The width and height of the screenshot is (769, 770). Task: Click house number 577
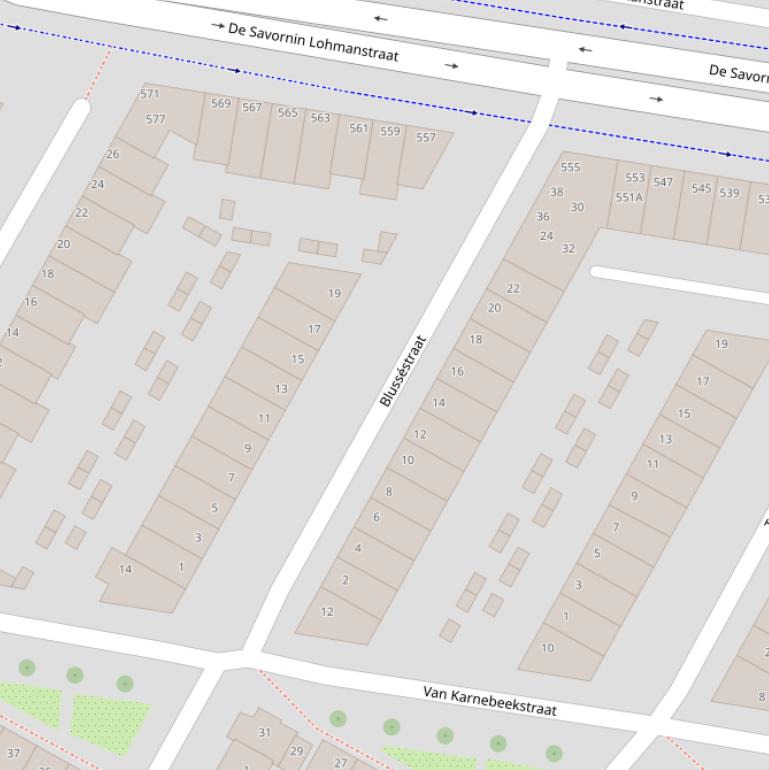coord(155,119)
